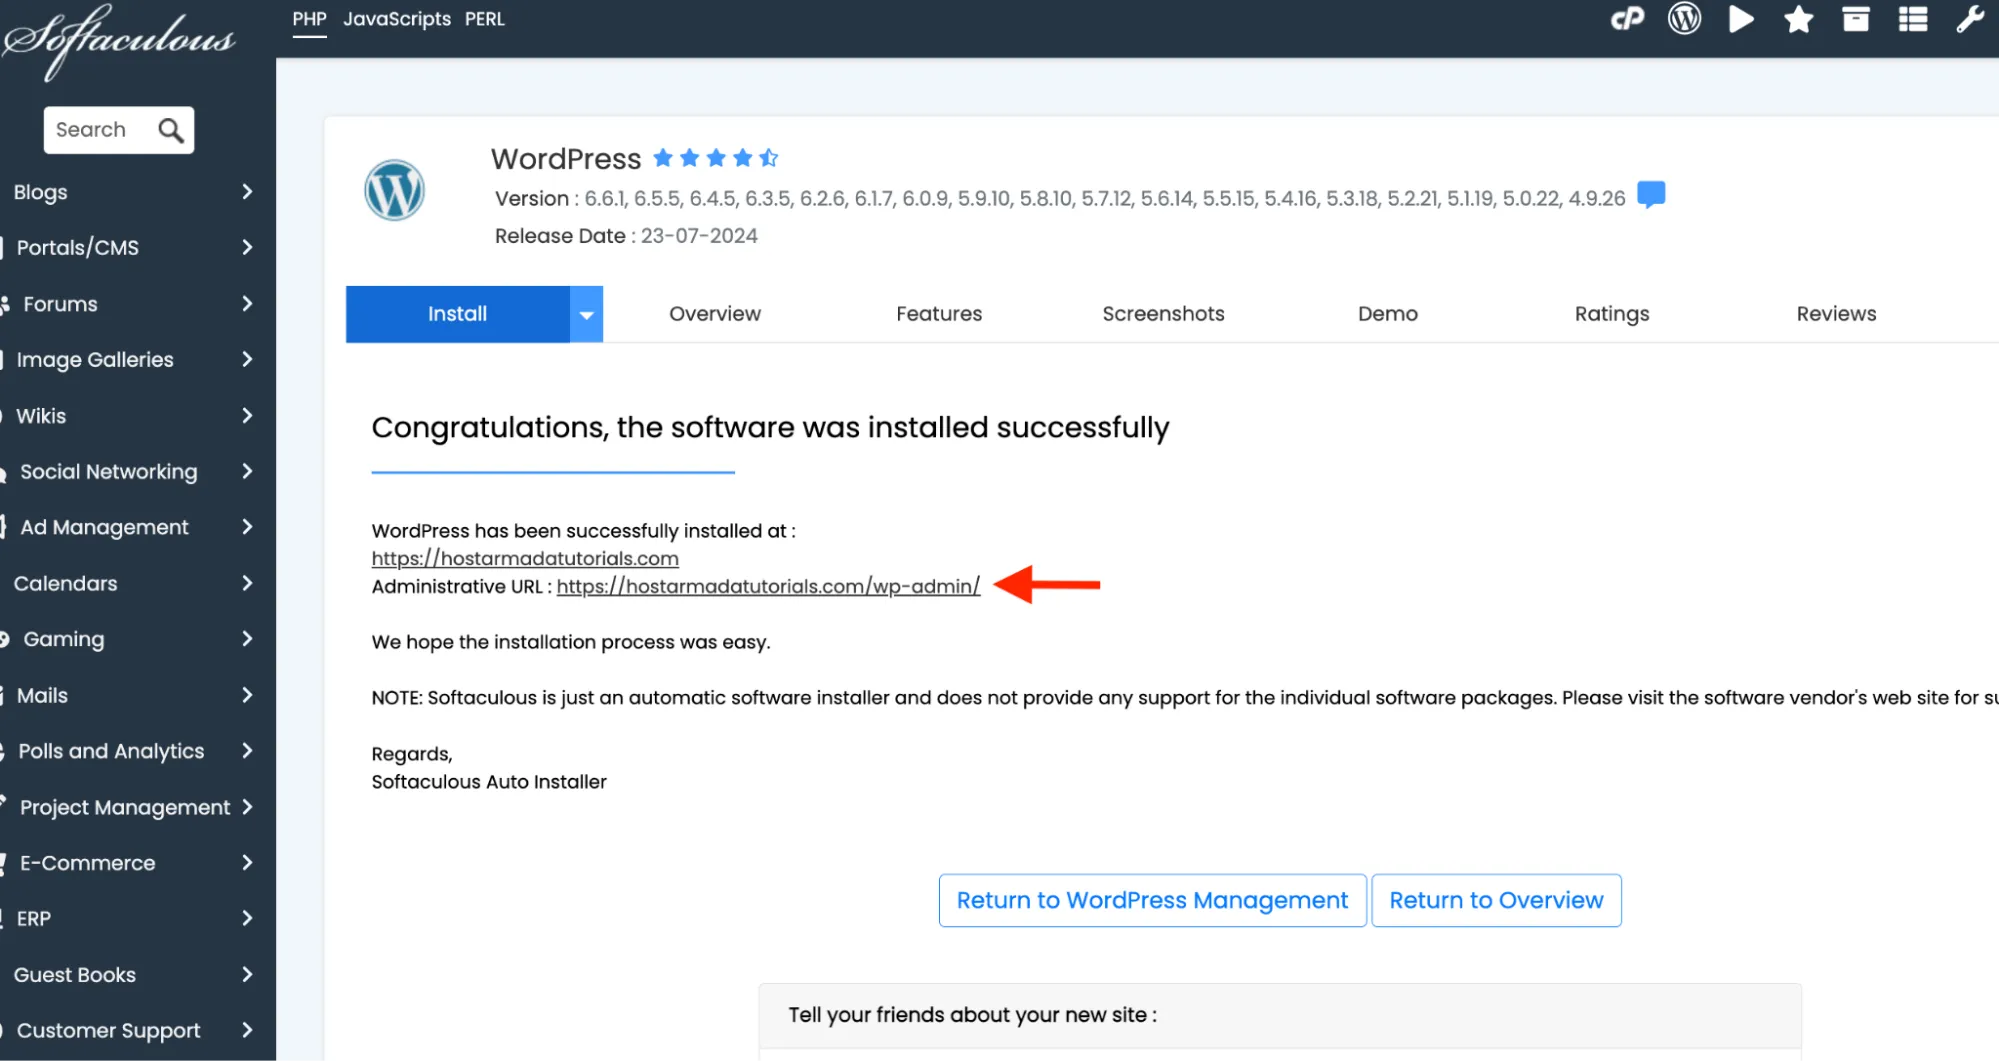Open the Install dropdown arrow
1999x1061 pixels.
(x=587, y=314)
